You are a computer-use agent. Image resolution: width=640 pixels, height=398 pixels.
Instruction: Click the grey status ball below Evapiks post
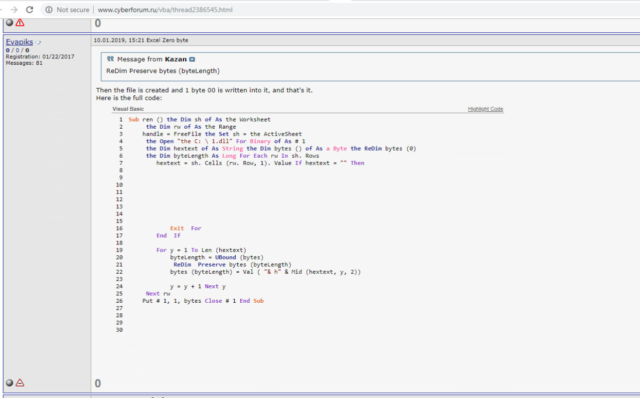pos(9,383)
